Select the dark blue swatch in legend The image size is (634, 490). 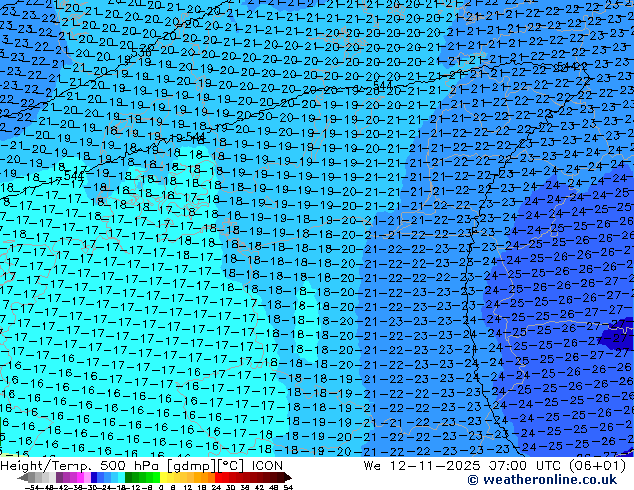point(94,477)
